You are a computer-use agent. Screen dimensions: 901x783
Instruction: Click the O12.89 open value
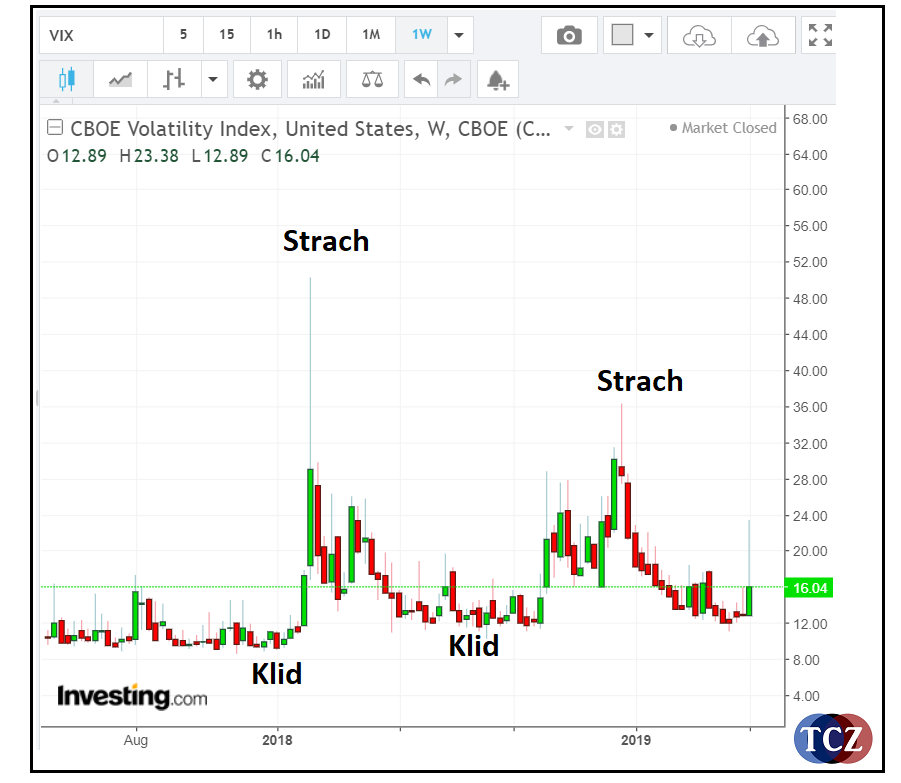pos(76,156)
